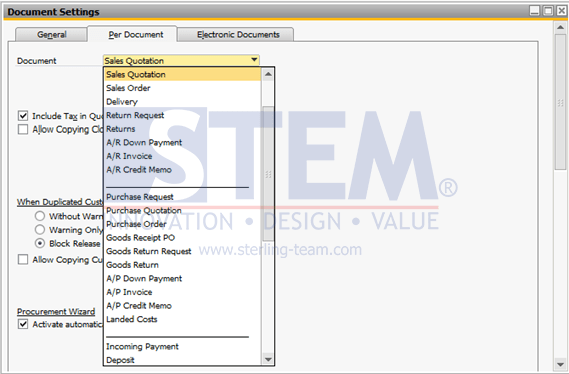Expand the Document combo box arrow
The height and width of the screenshot is (374, 569).
254,59
